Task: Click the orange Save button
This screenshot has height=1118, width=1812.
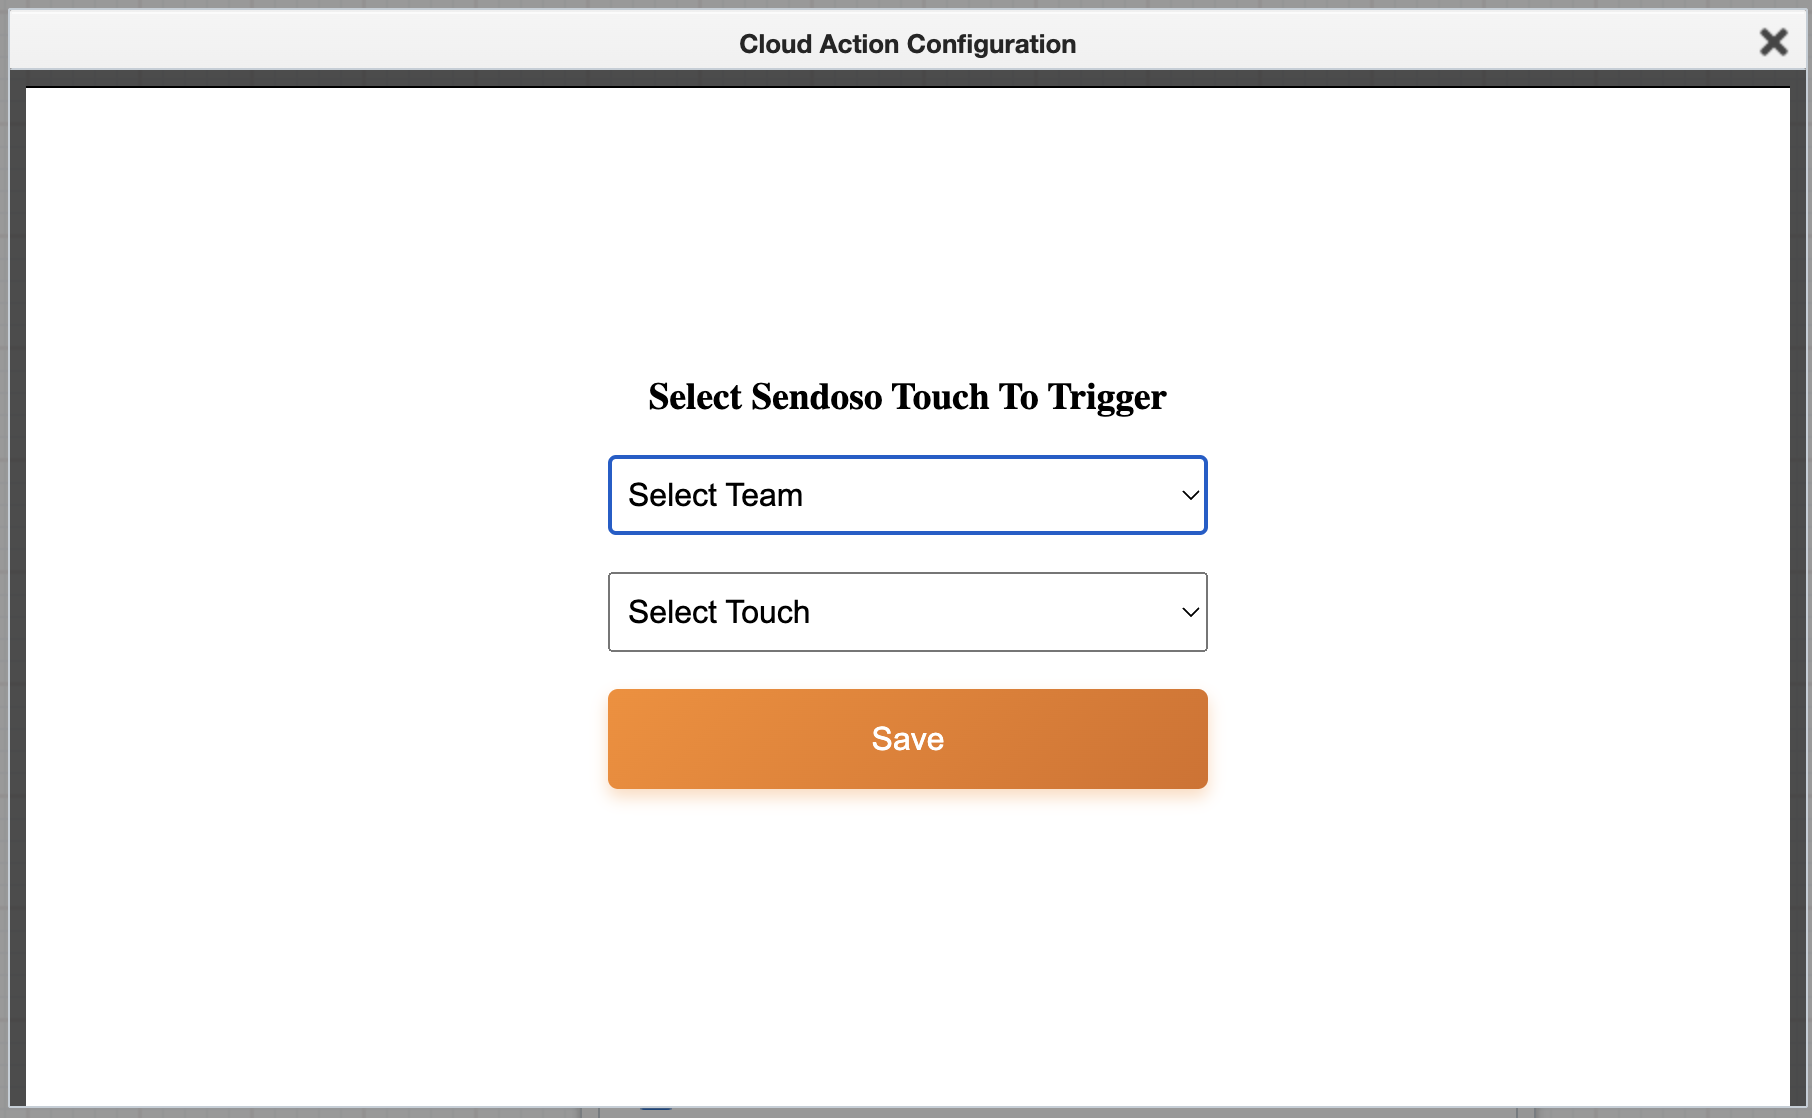Action: 907,739
